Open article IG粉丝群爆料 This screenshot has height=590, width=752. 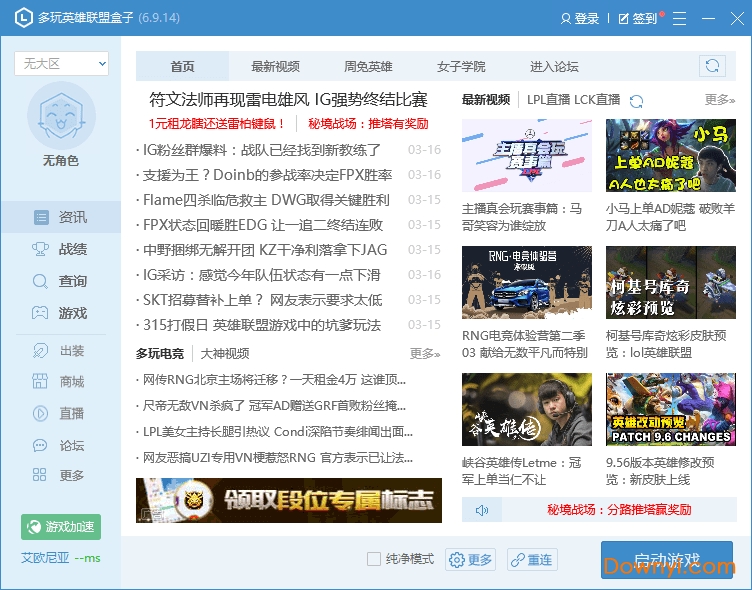pos(262,150)
